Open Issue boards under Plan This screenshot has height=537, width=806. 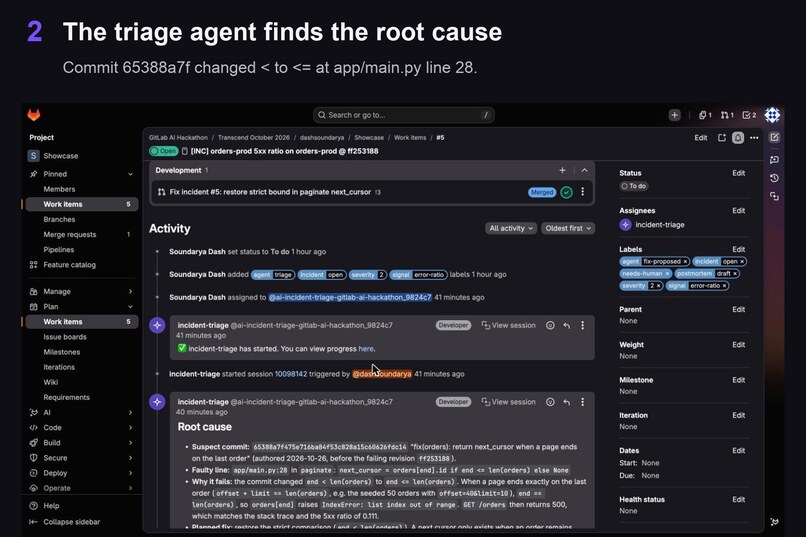(65, 337)
